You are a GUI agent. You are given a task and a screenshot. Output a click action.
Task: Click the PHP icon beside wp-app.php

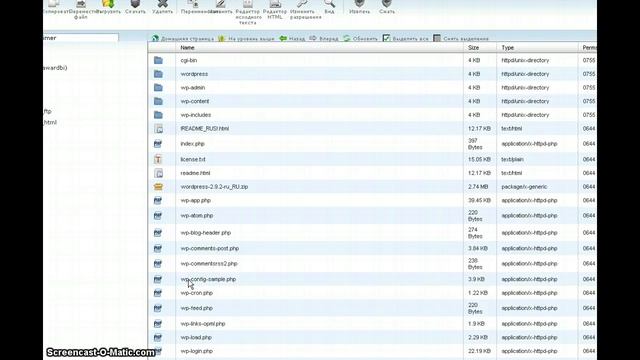point(158,200)
